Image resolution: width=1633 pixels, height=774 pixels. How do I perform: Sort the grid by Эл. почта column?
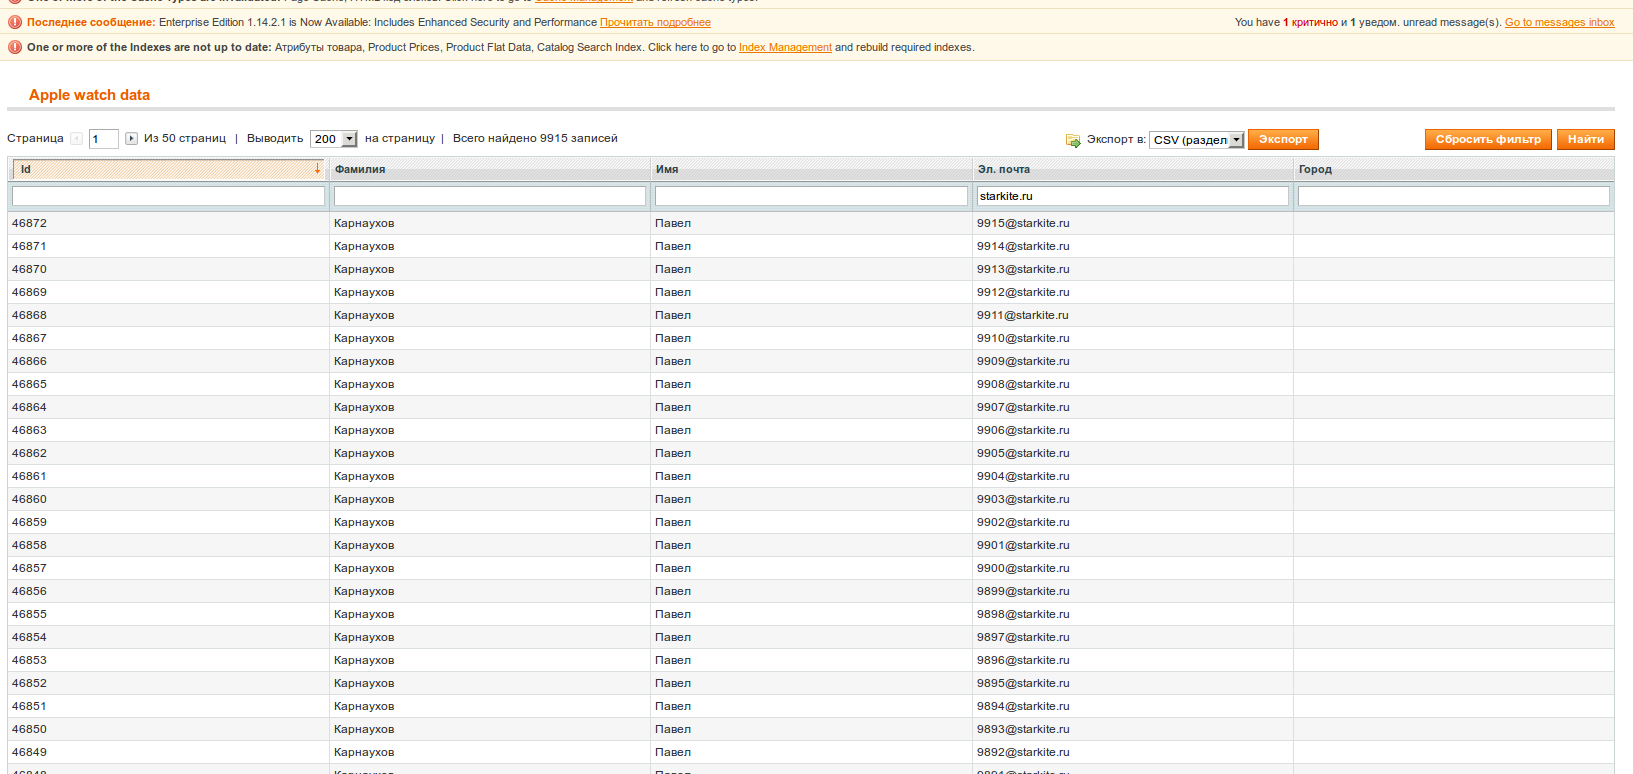1004,169
